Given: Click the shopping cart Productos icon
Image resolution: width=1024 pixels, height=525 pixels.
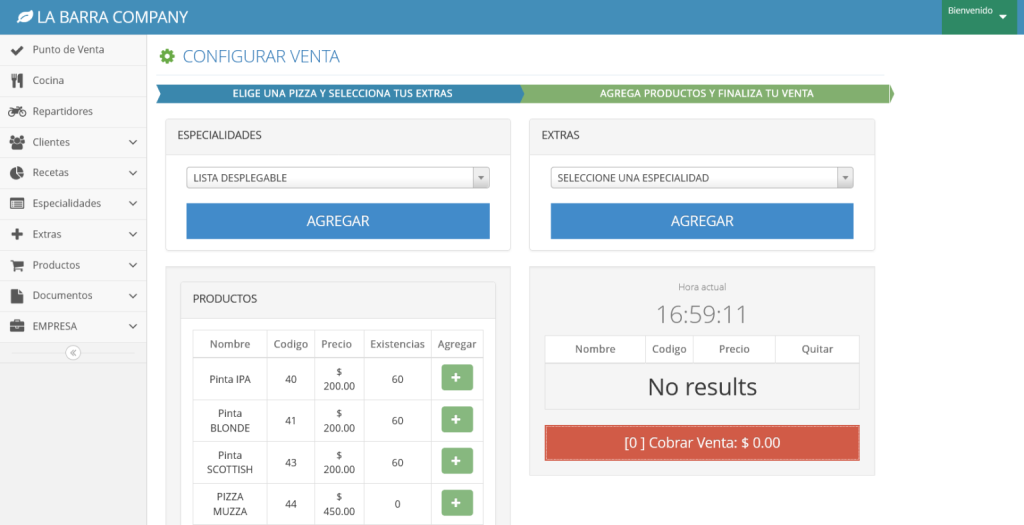Looking at the screenshot, I should [17, 265].
